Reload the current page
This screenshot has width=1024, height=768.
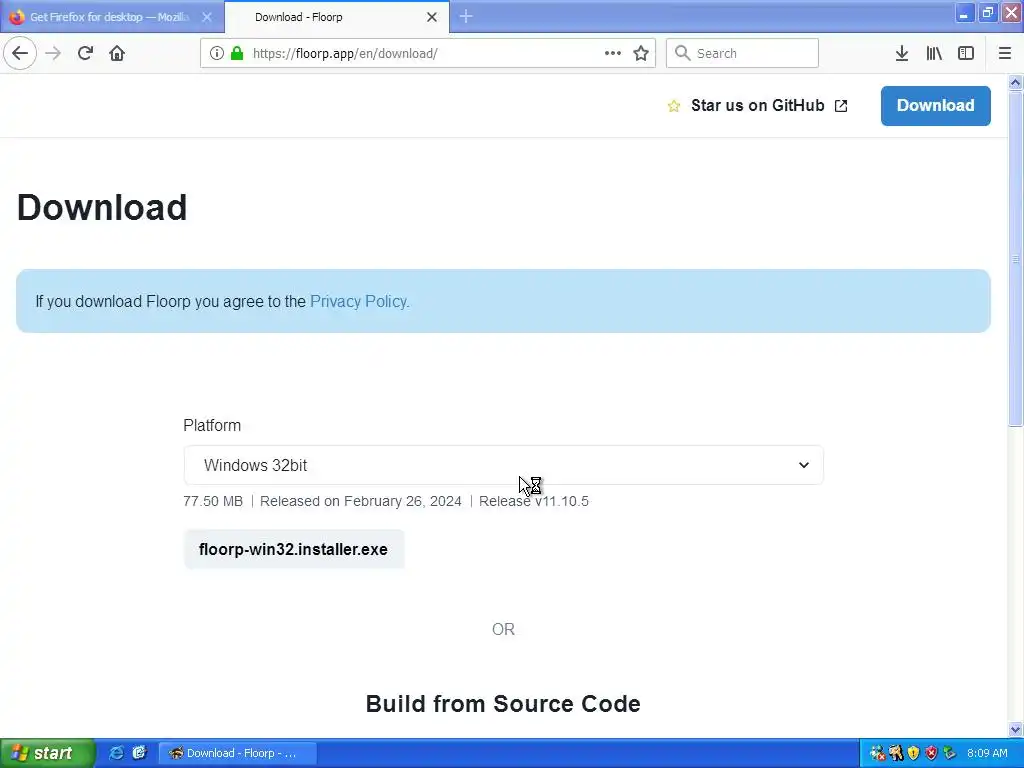pos(86,53)
